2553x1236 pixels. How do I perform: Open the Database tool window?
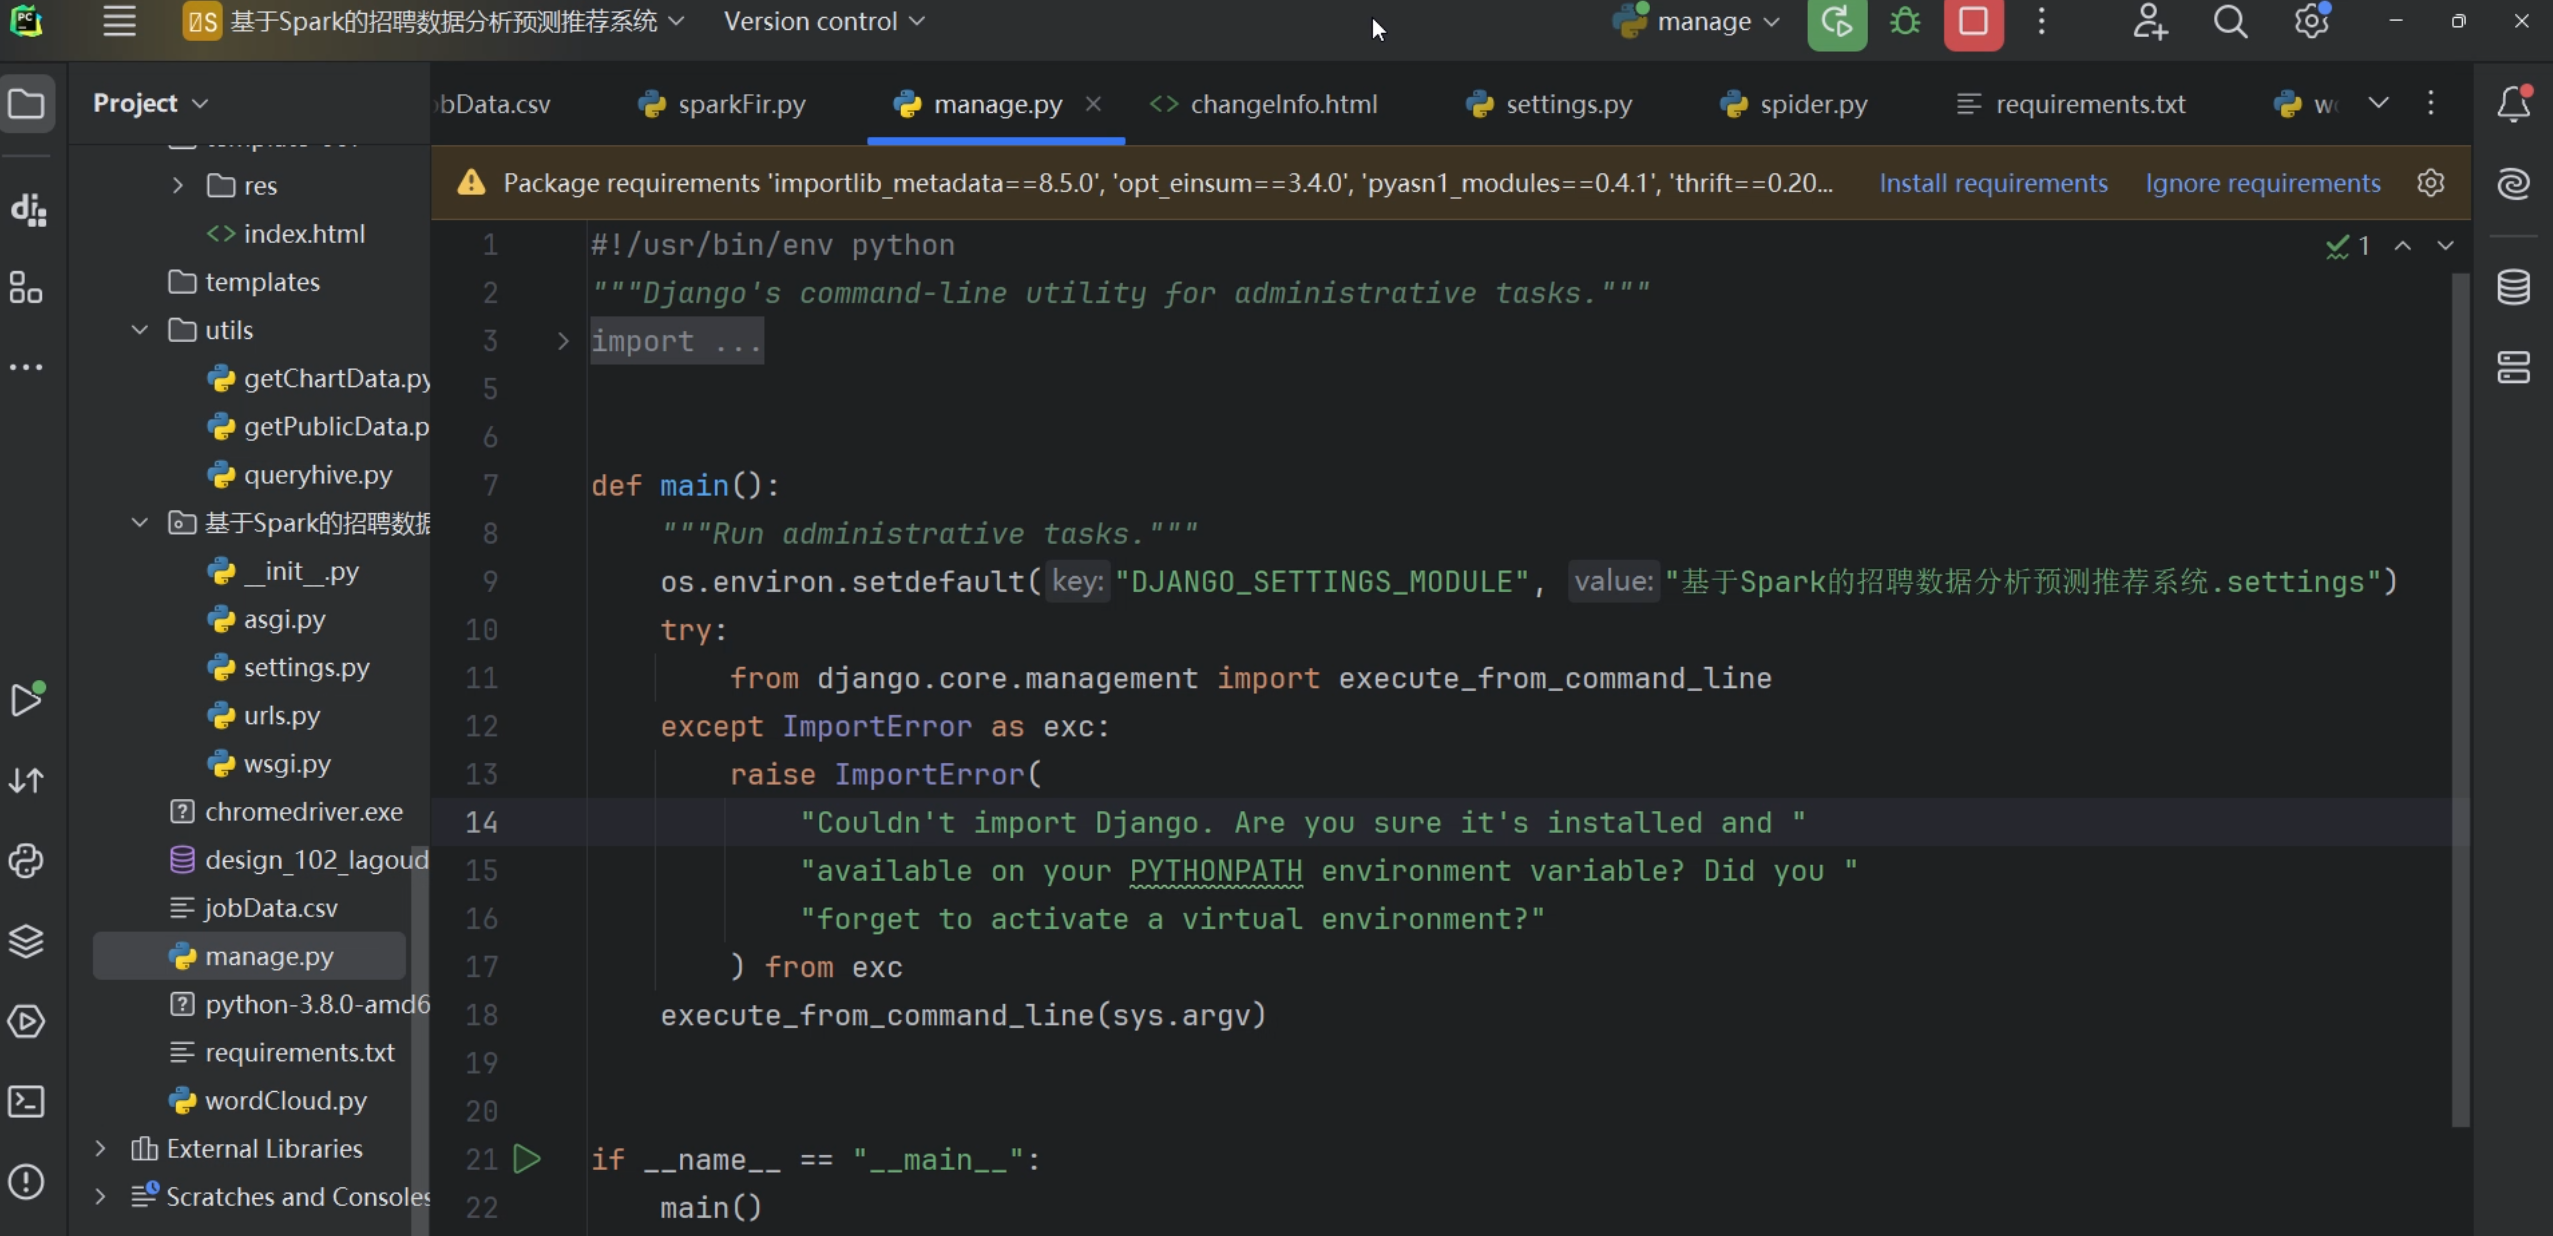point(2514,288)
